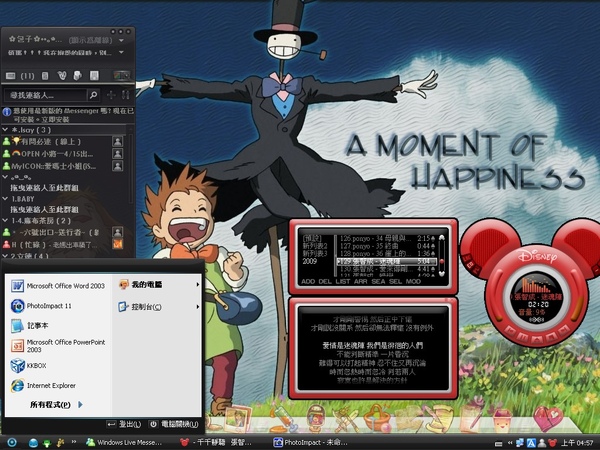Switch to 千千靜聽 player taskbar button
The width and height of the screenshot is (600, 450).
click(215, 442)
